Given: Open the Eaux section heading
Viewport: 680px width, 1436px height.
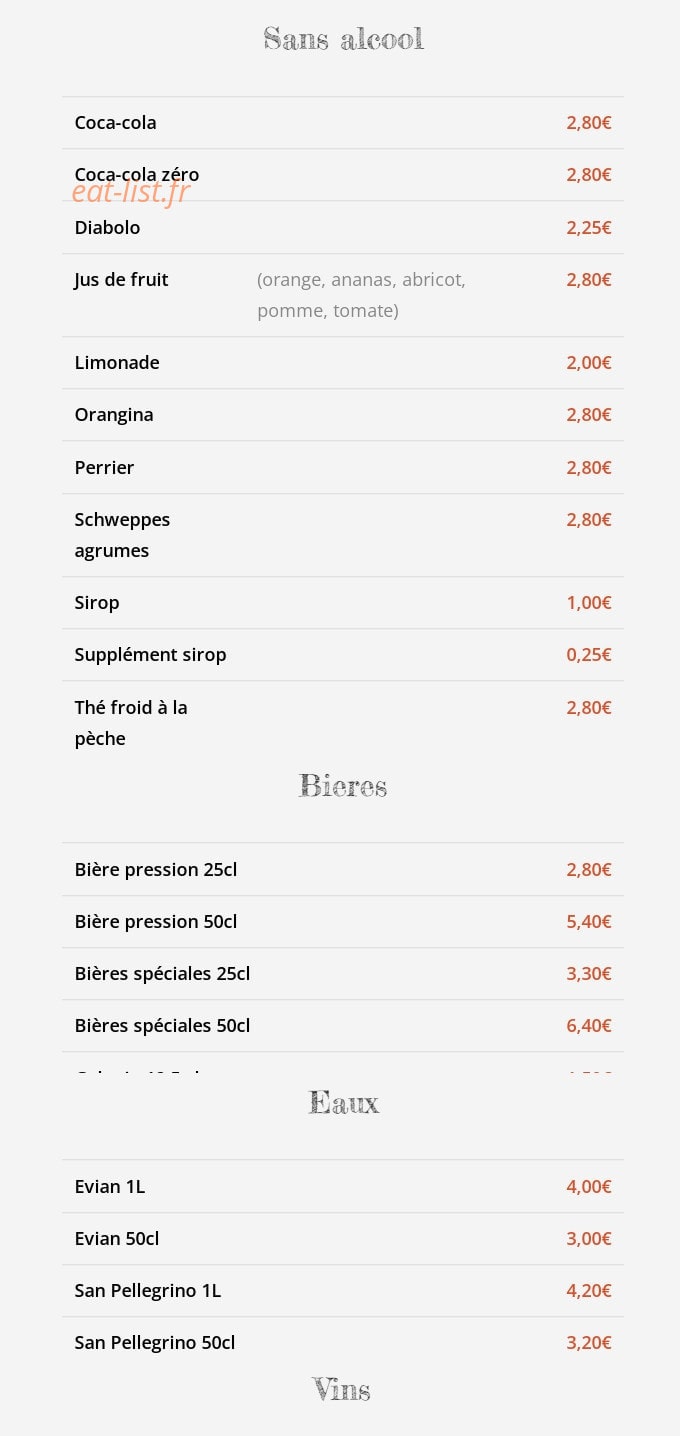Looking at the screenshot, I should pos(343,1103).
